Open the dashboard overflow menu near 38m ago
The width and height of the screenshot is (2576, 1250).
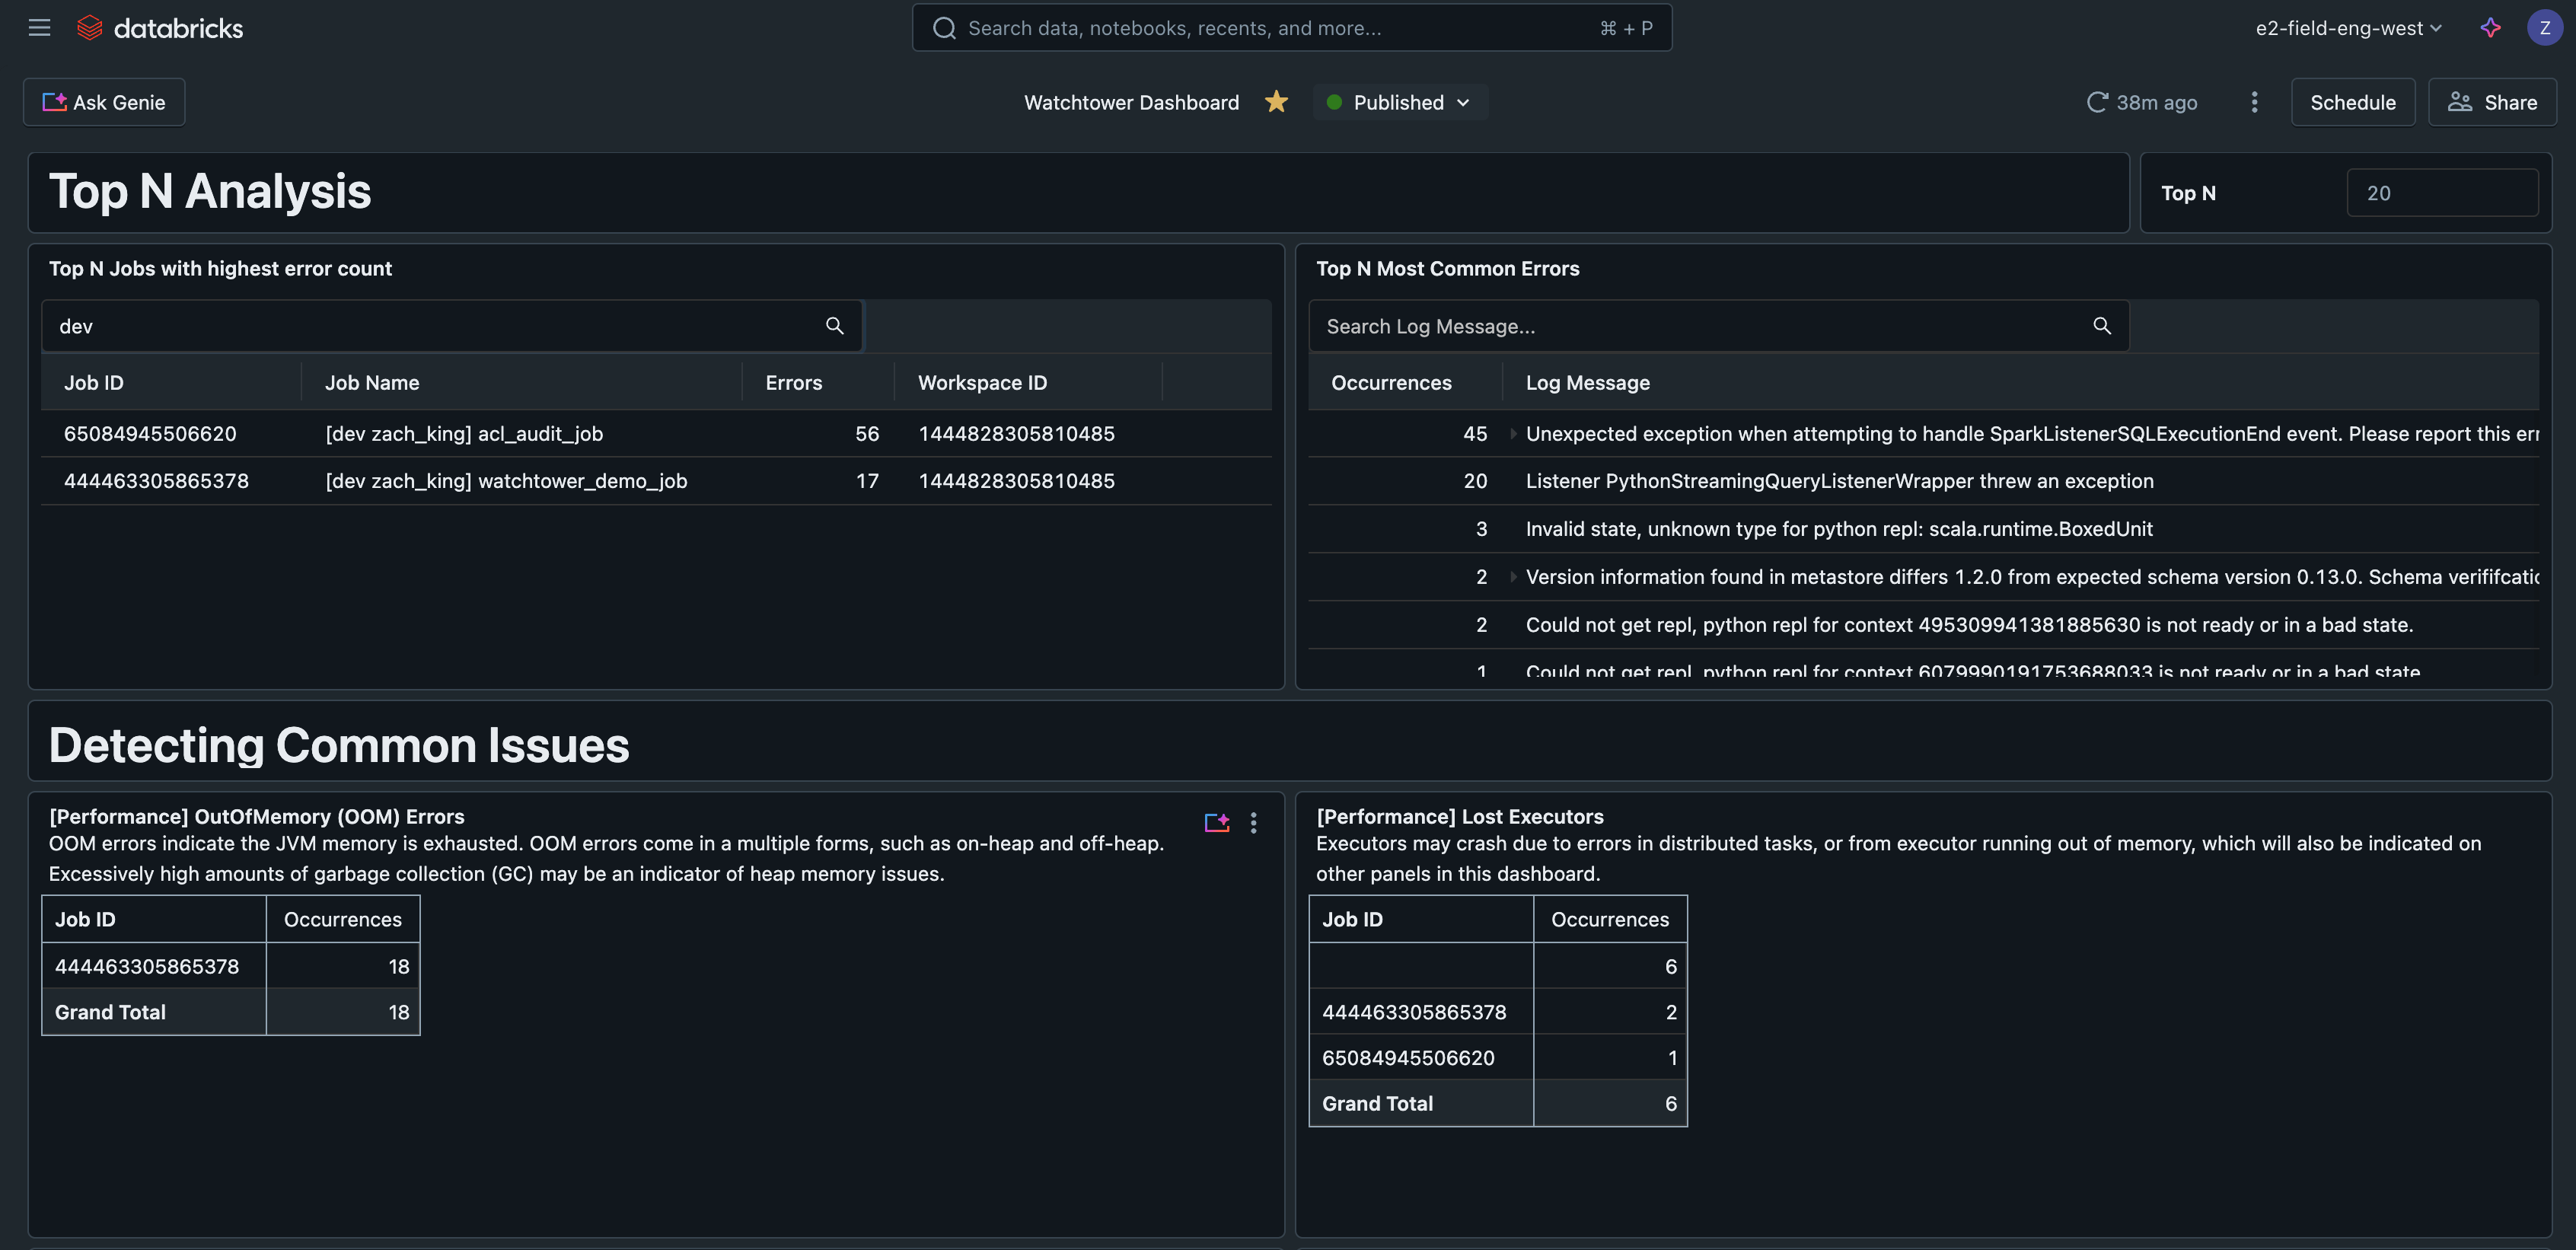pyautogui.click(x=2254, y=102)
